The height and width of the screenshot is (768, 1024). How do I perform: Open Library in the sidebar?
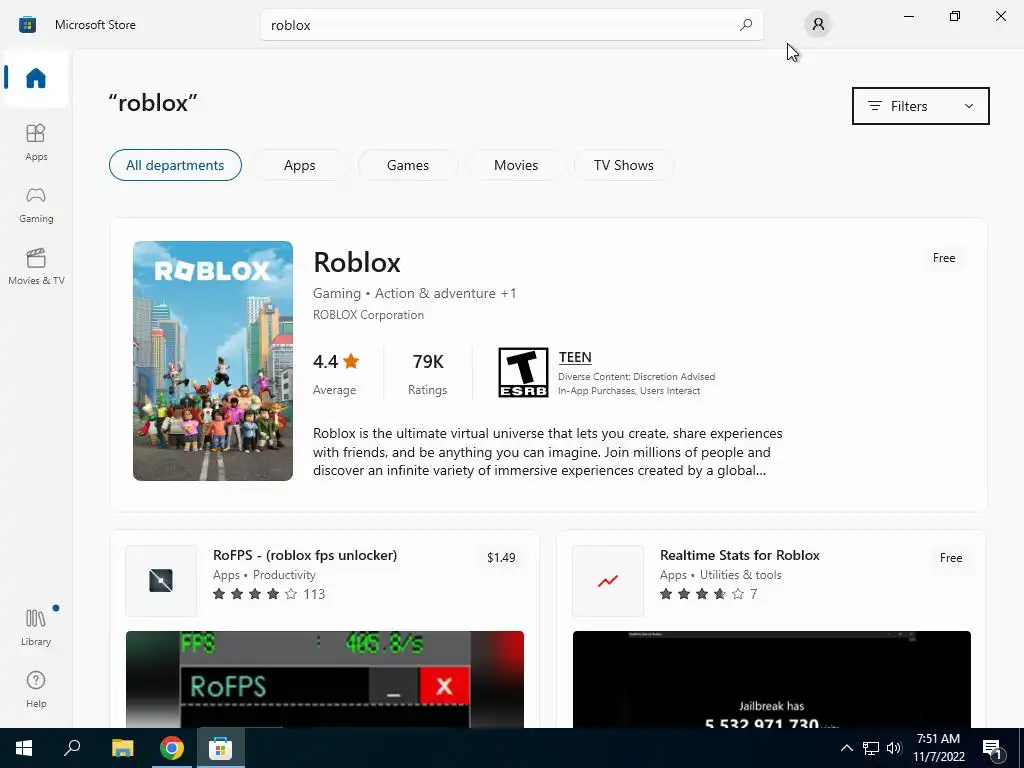36,626
